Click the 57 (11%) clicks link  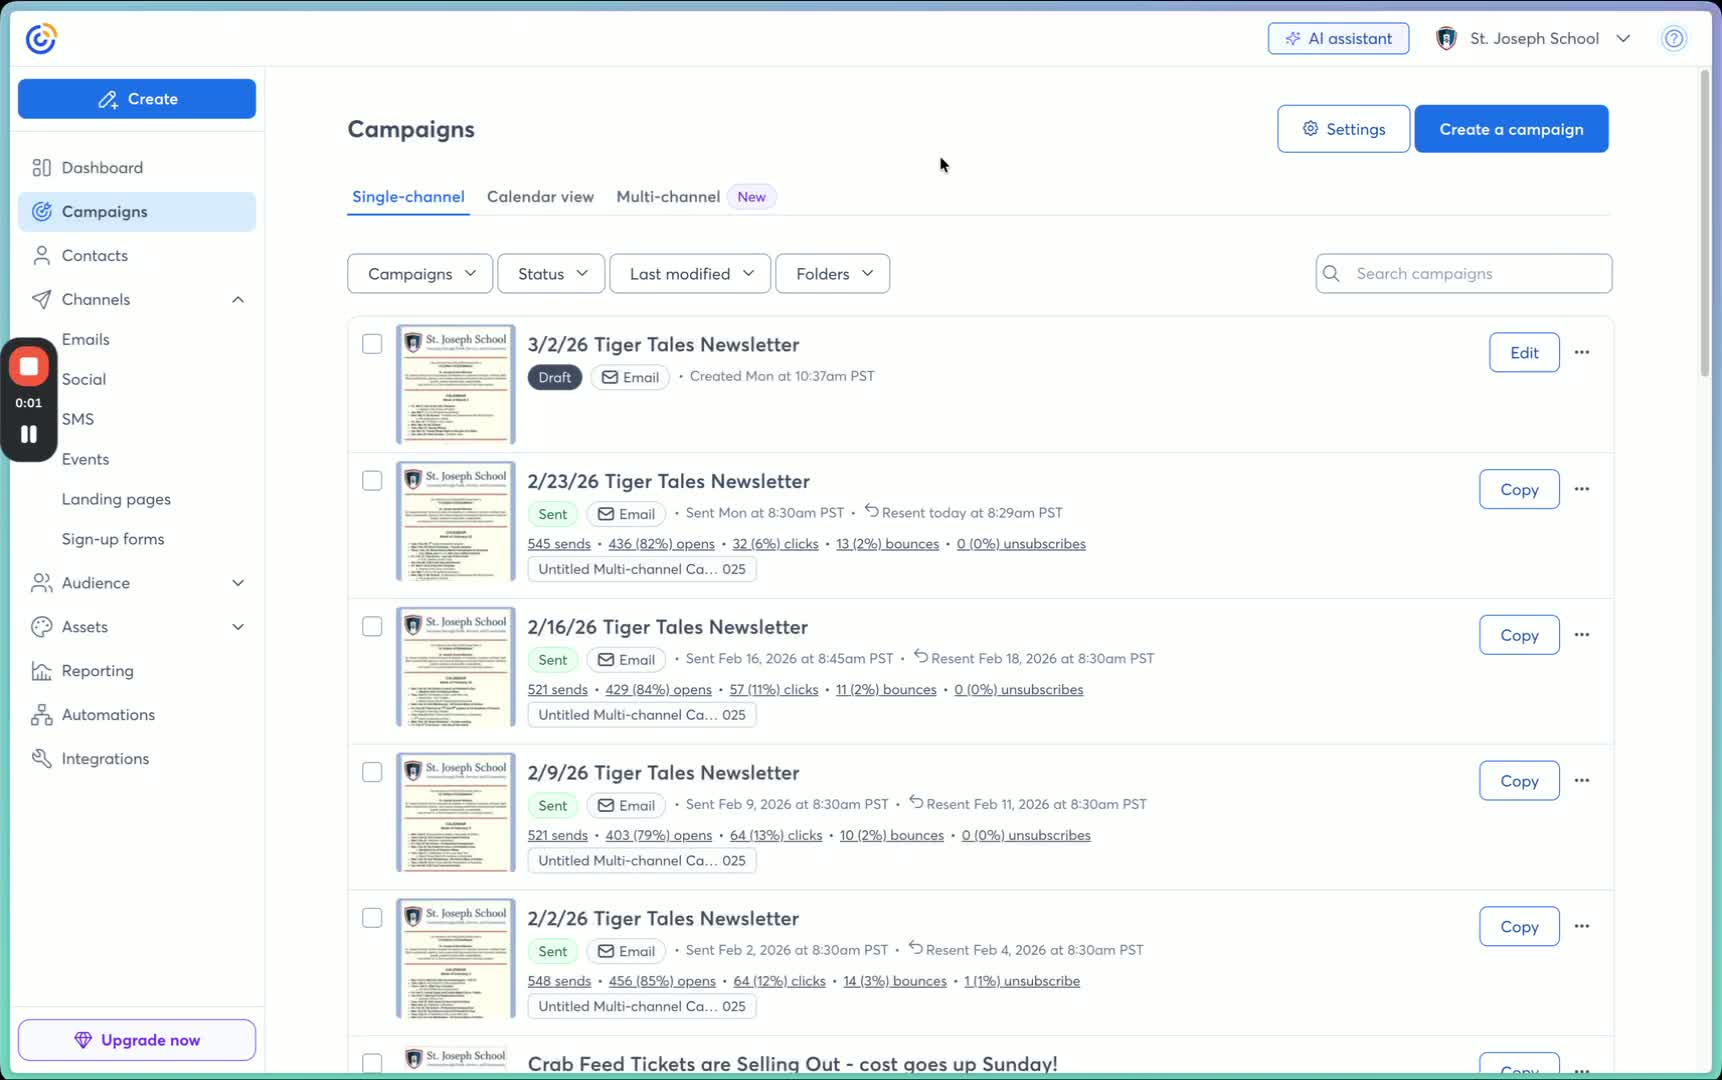click(x=774, y=690)
